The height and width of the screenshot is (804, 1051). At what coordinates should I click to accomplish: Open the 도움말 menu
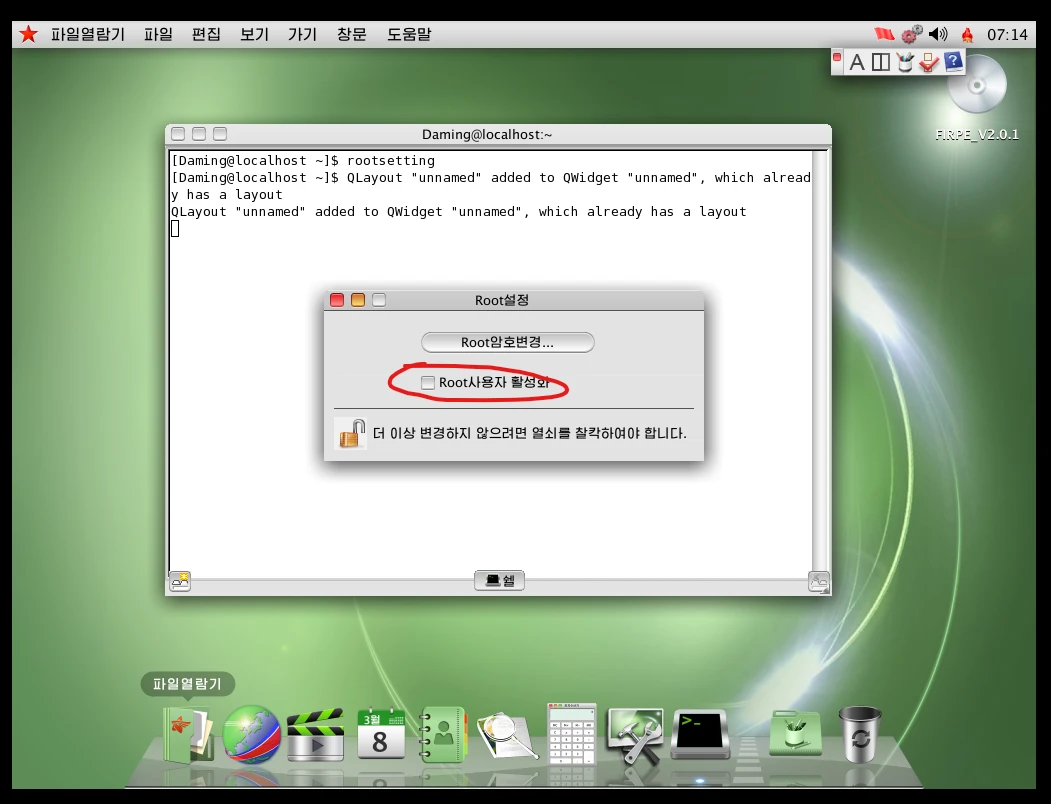(408, 34)
